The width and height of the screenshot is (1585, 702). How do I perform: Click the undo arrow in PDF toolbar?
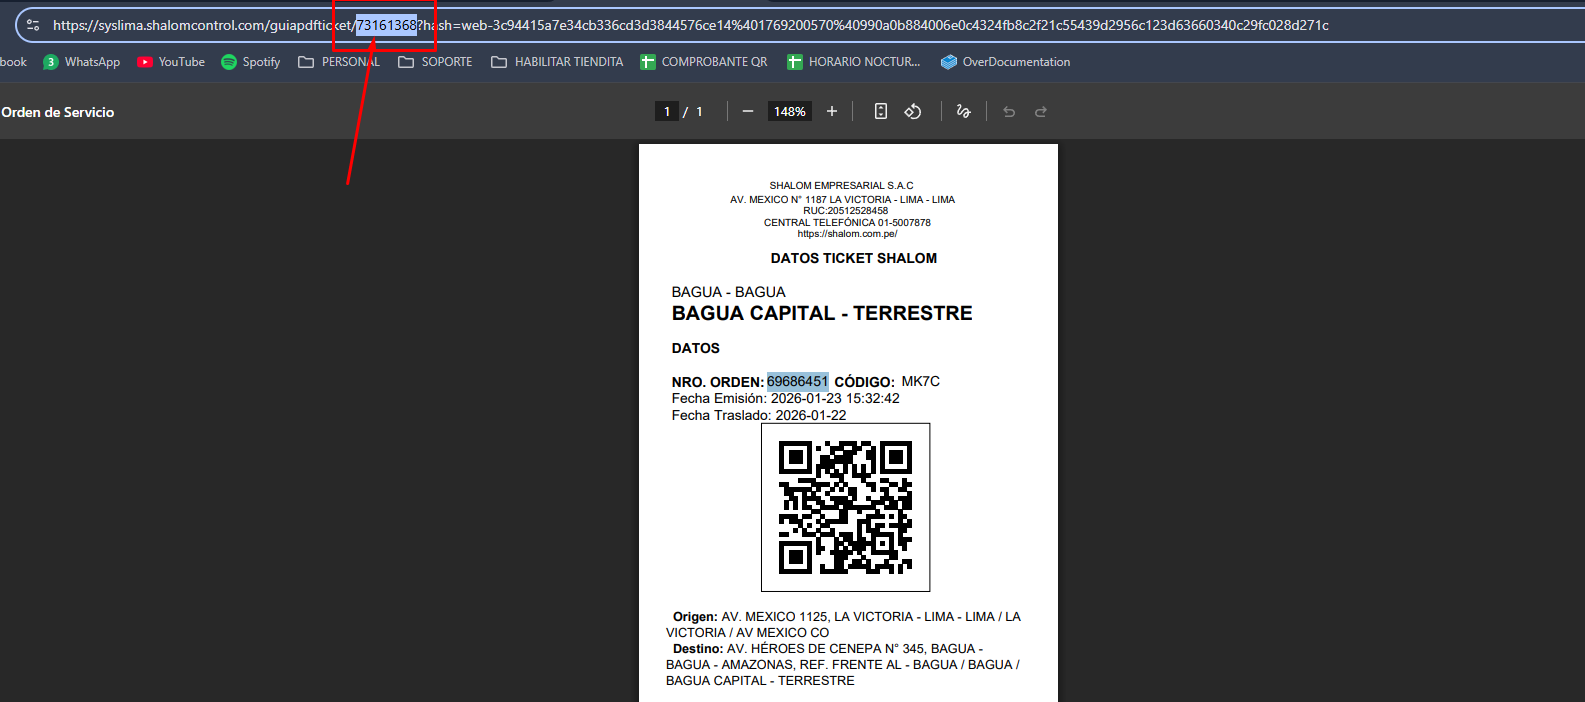(x=1009, y=112)
